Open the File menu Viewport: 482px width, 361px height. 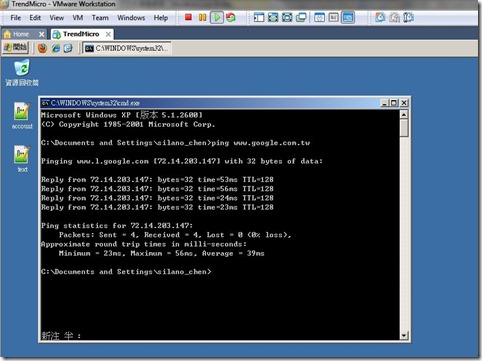[16, 18]
